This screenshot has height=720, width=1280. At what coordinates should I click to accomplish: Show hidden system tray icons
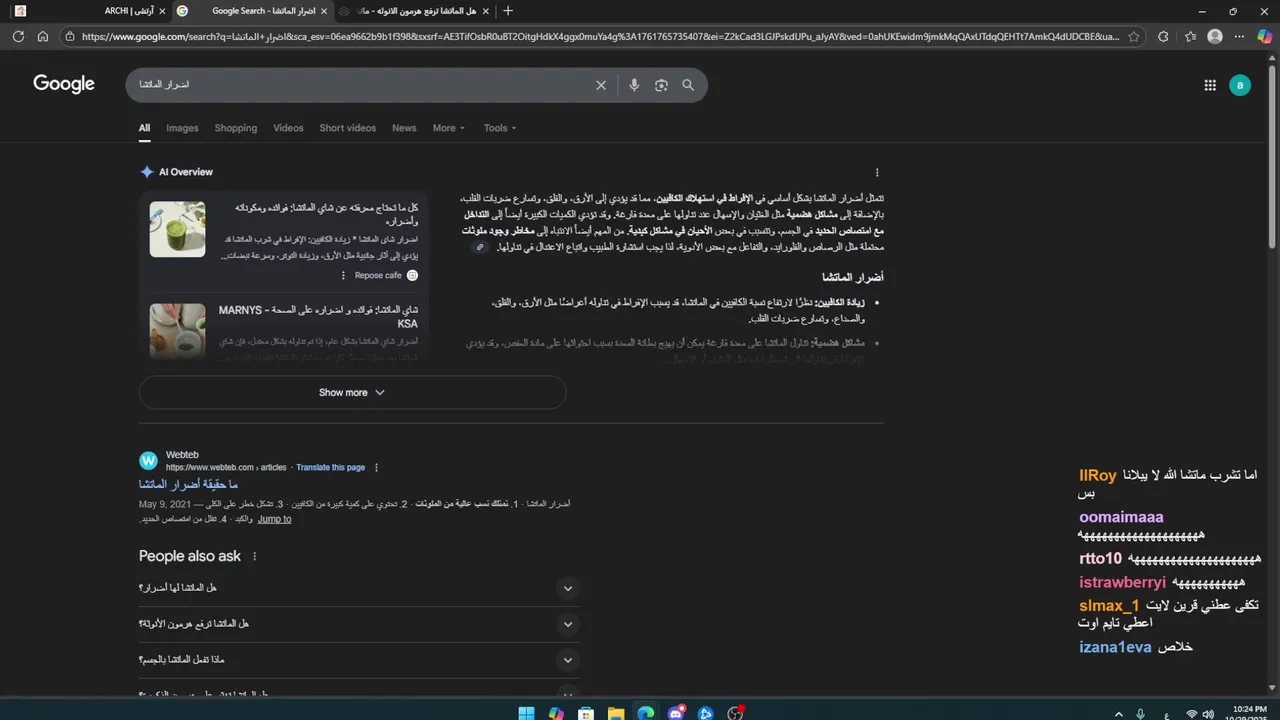click(1119, 713)
